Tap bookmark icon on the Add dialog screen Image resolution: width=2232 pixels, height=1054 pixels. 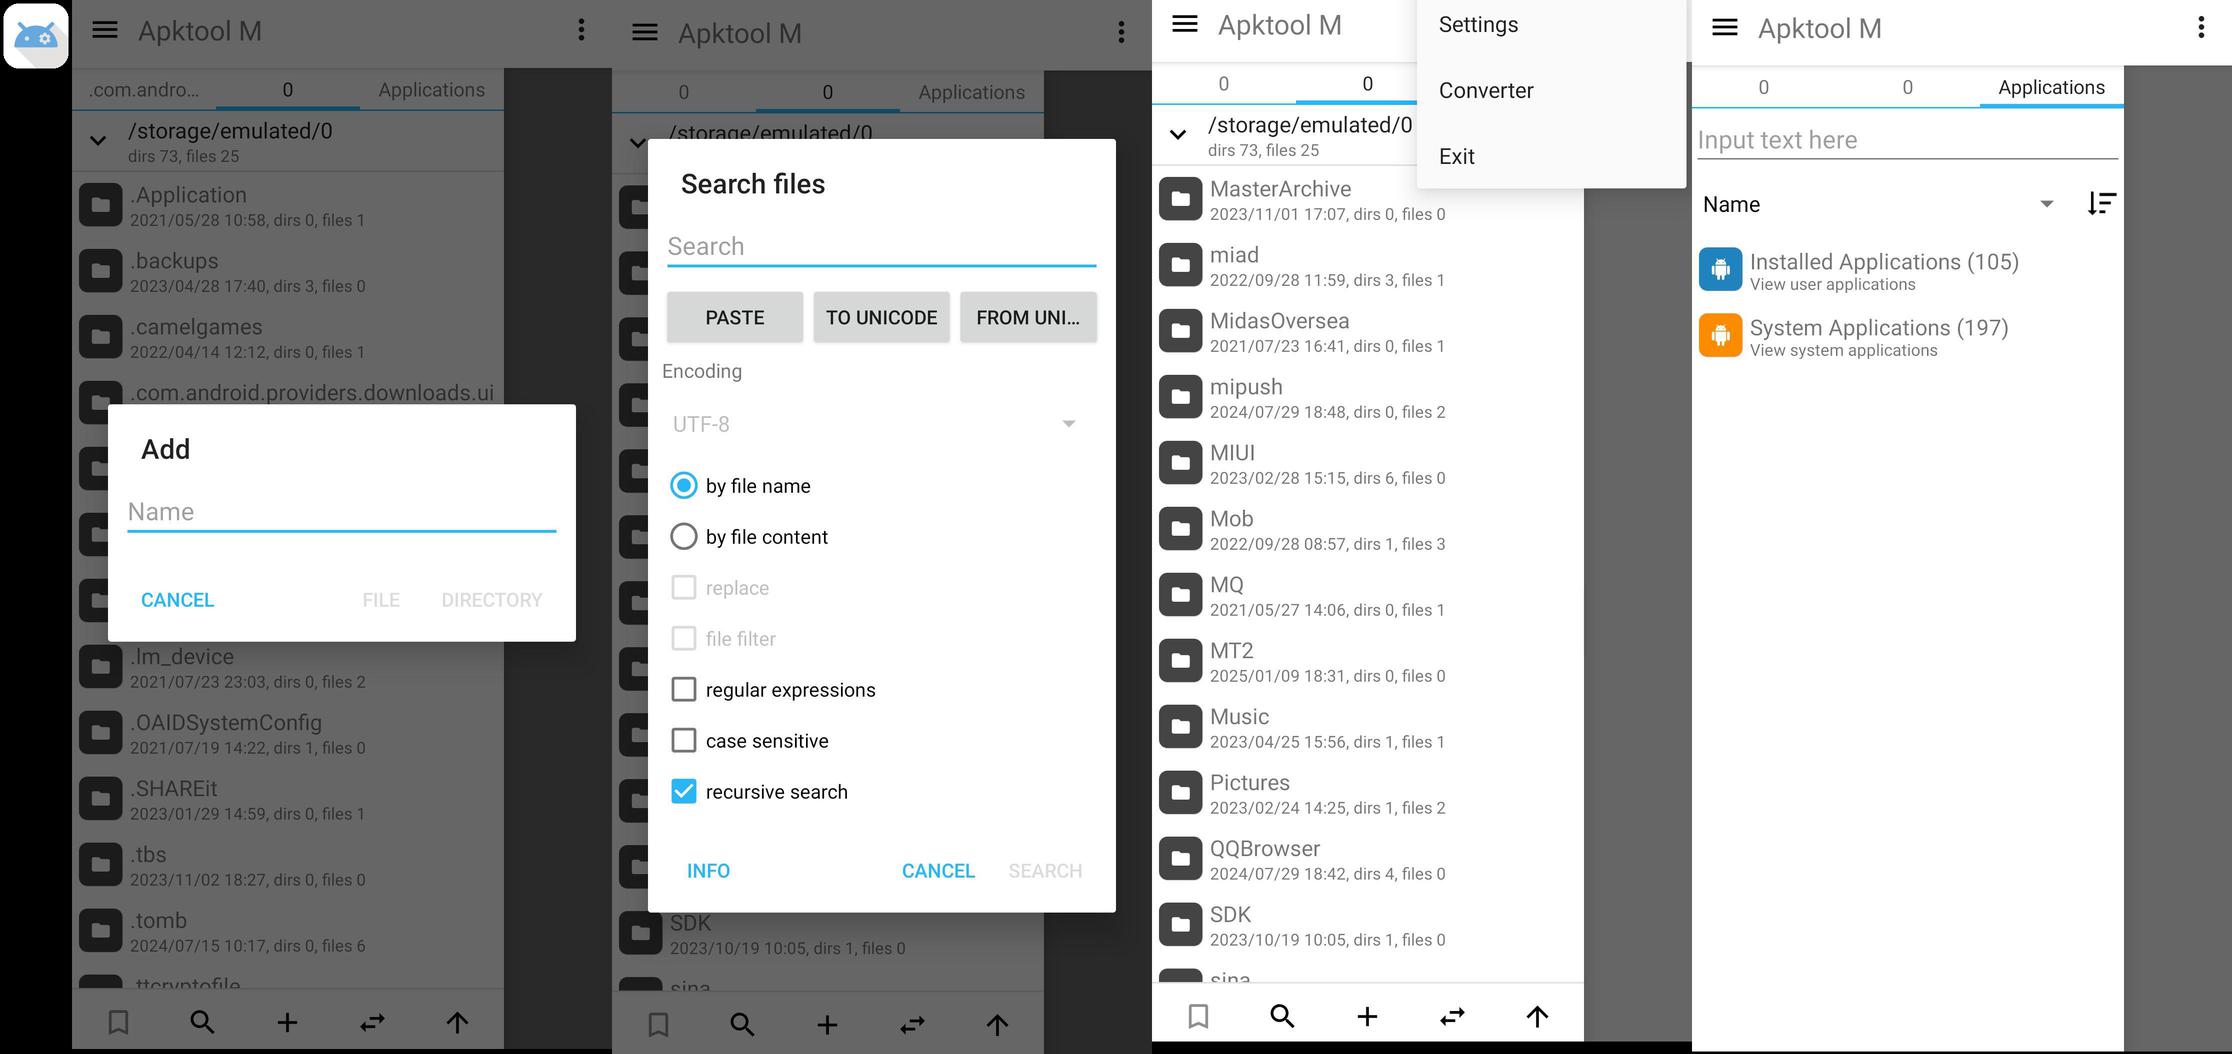118,1022
